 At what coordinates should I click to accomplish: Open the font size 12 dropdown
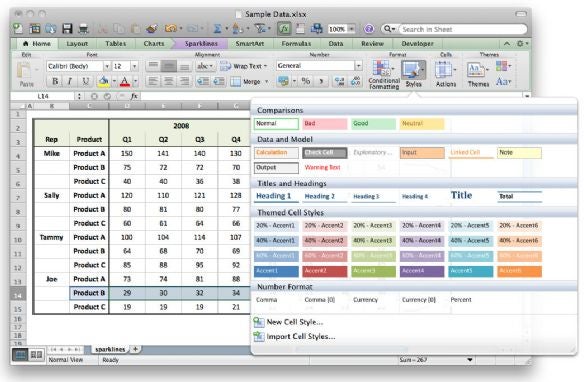pos(135,66)
